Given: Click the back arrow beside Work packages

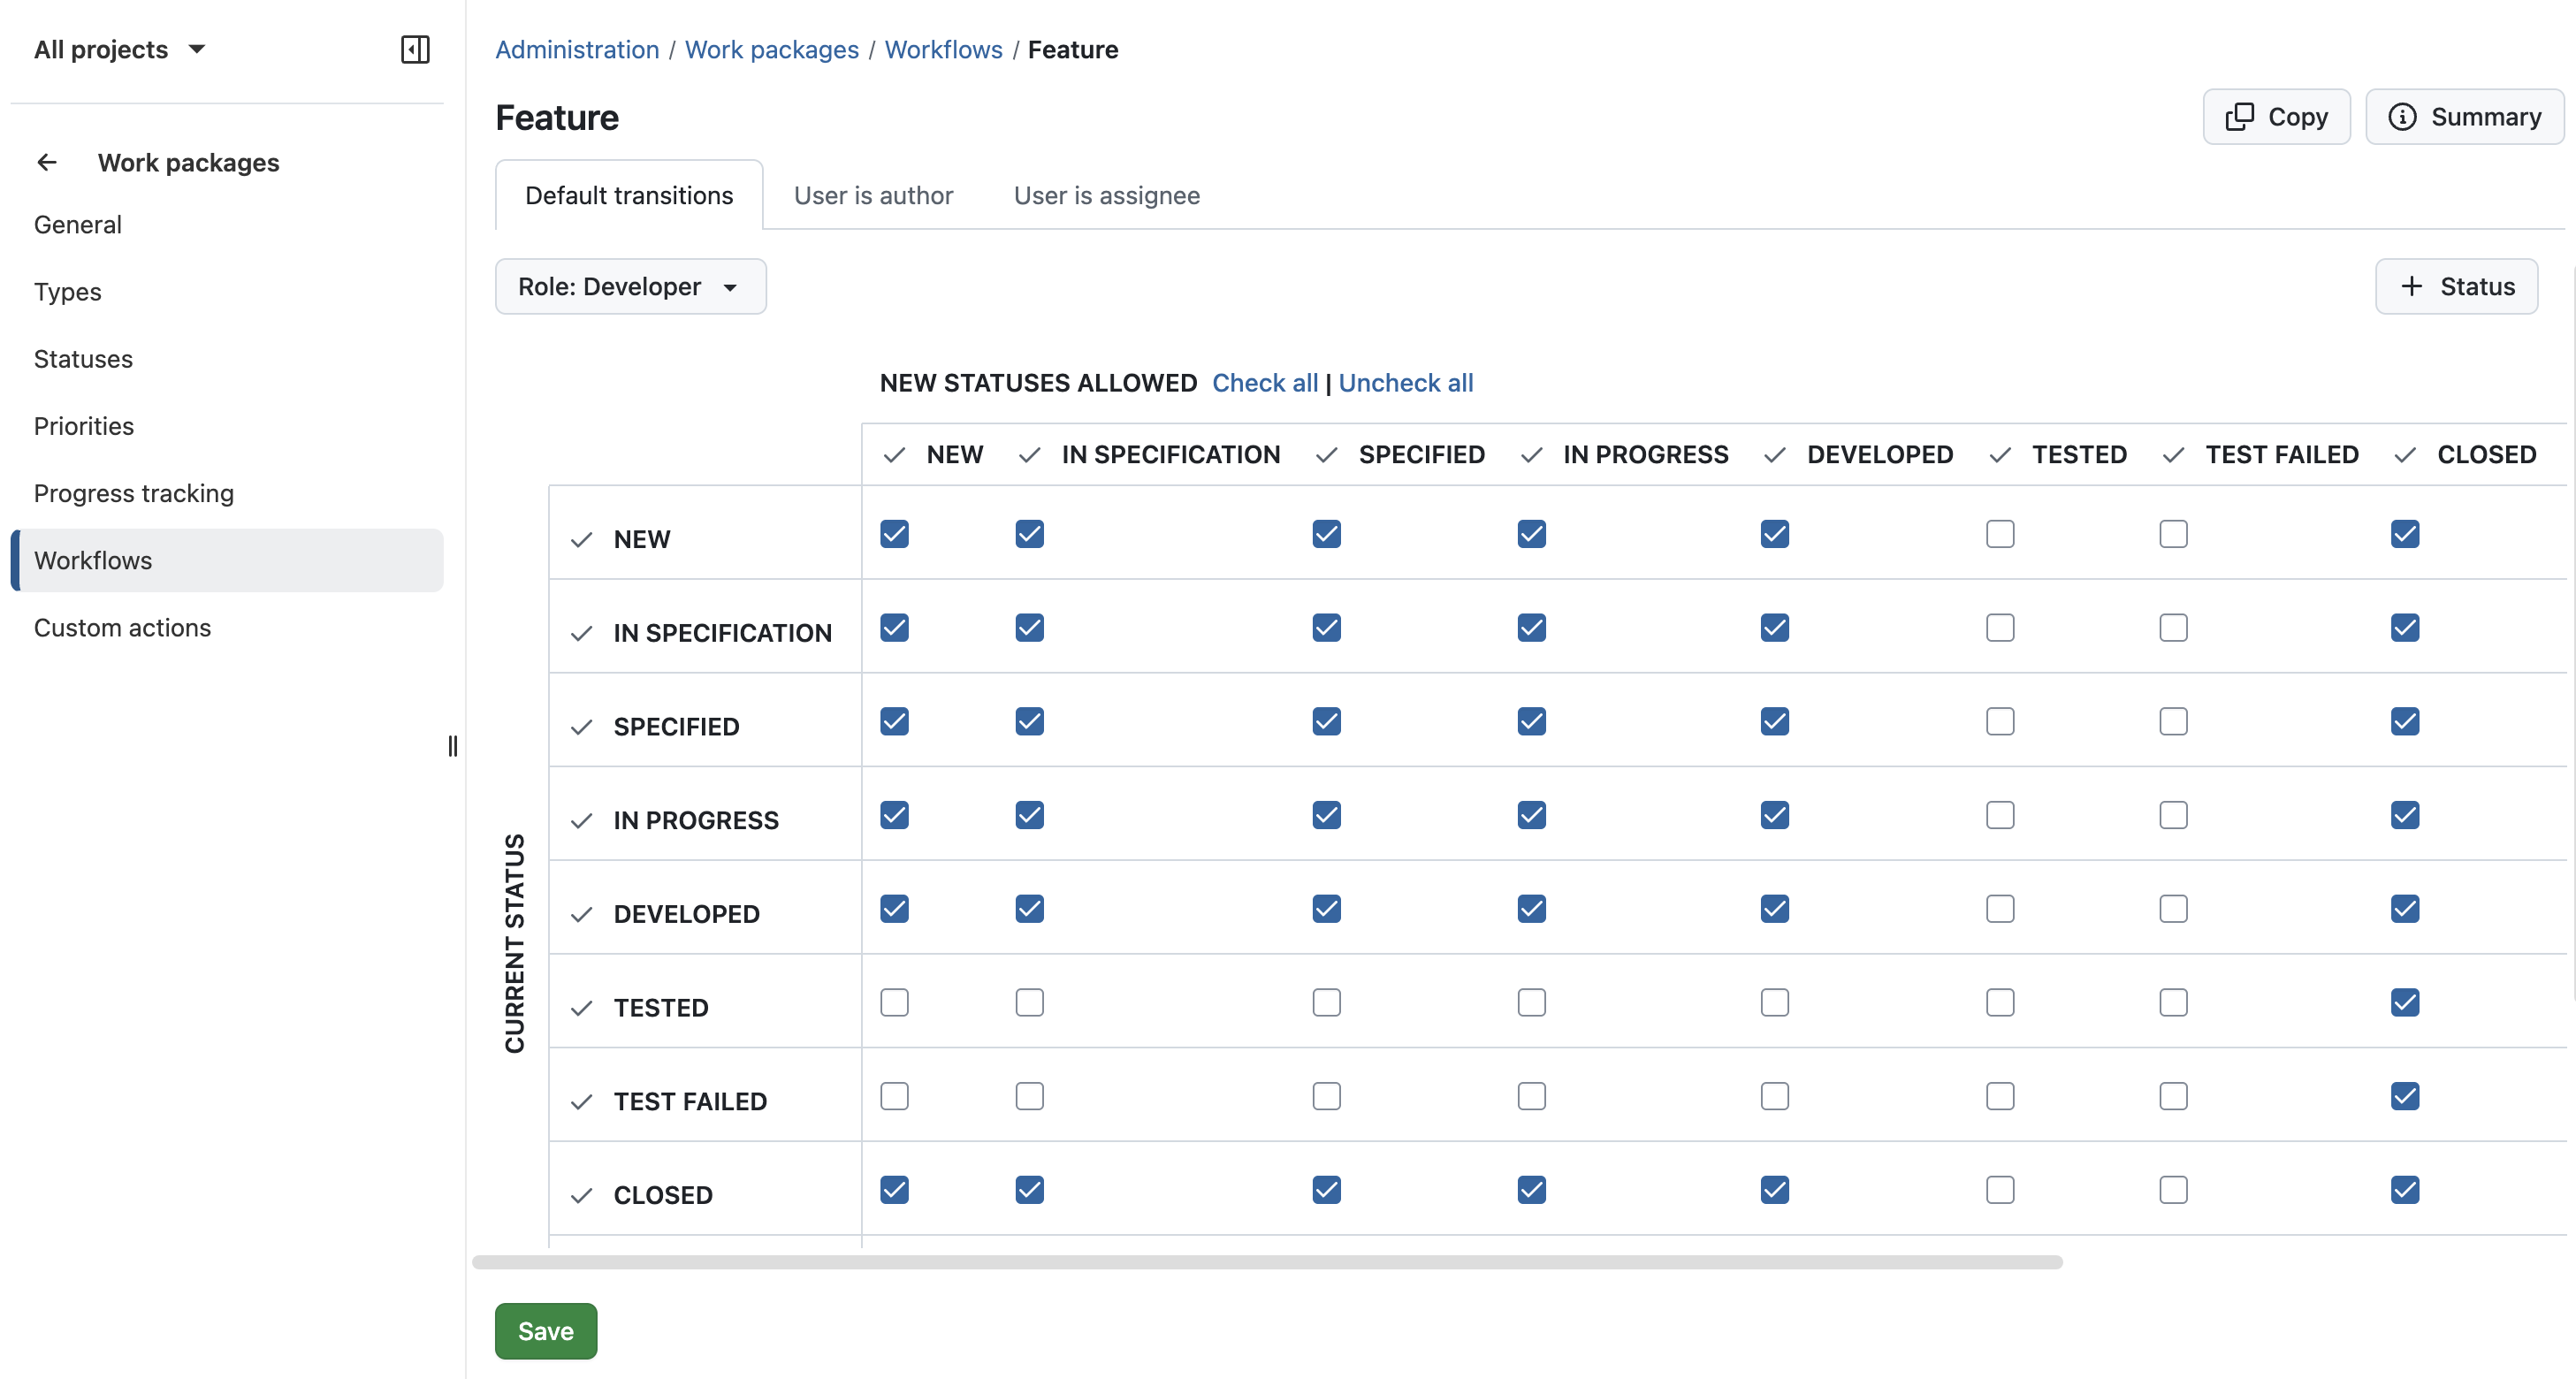Looking at the screenshot, I should [47, 162].
